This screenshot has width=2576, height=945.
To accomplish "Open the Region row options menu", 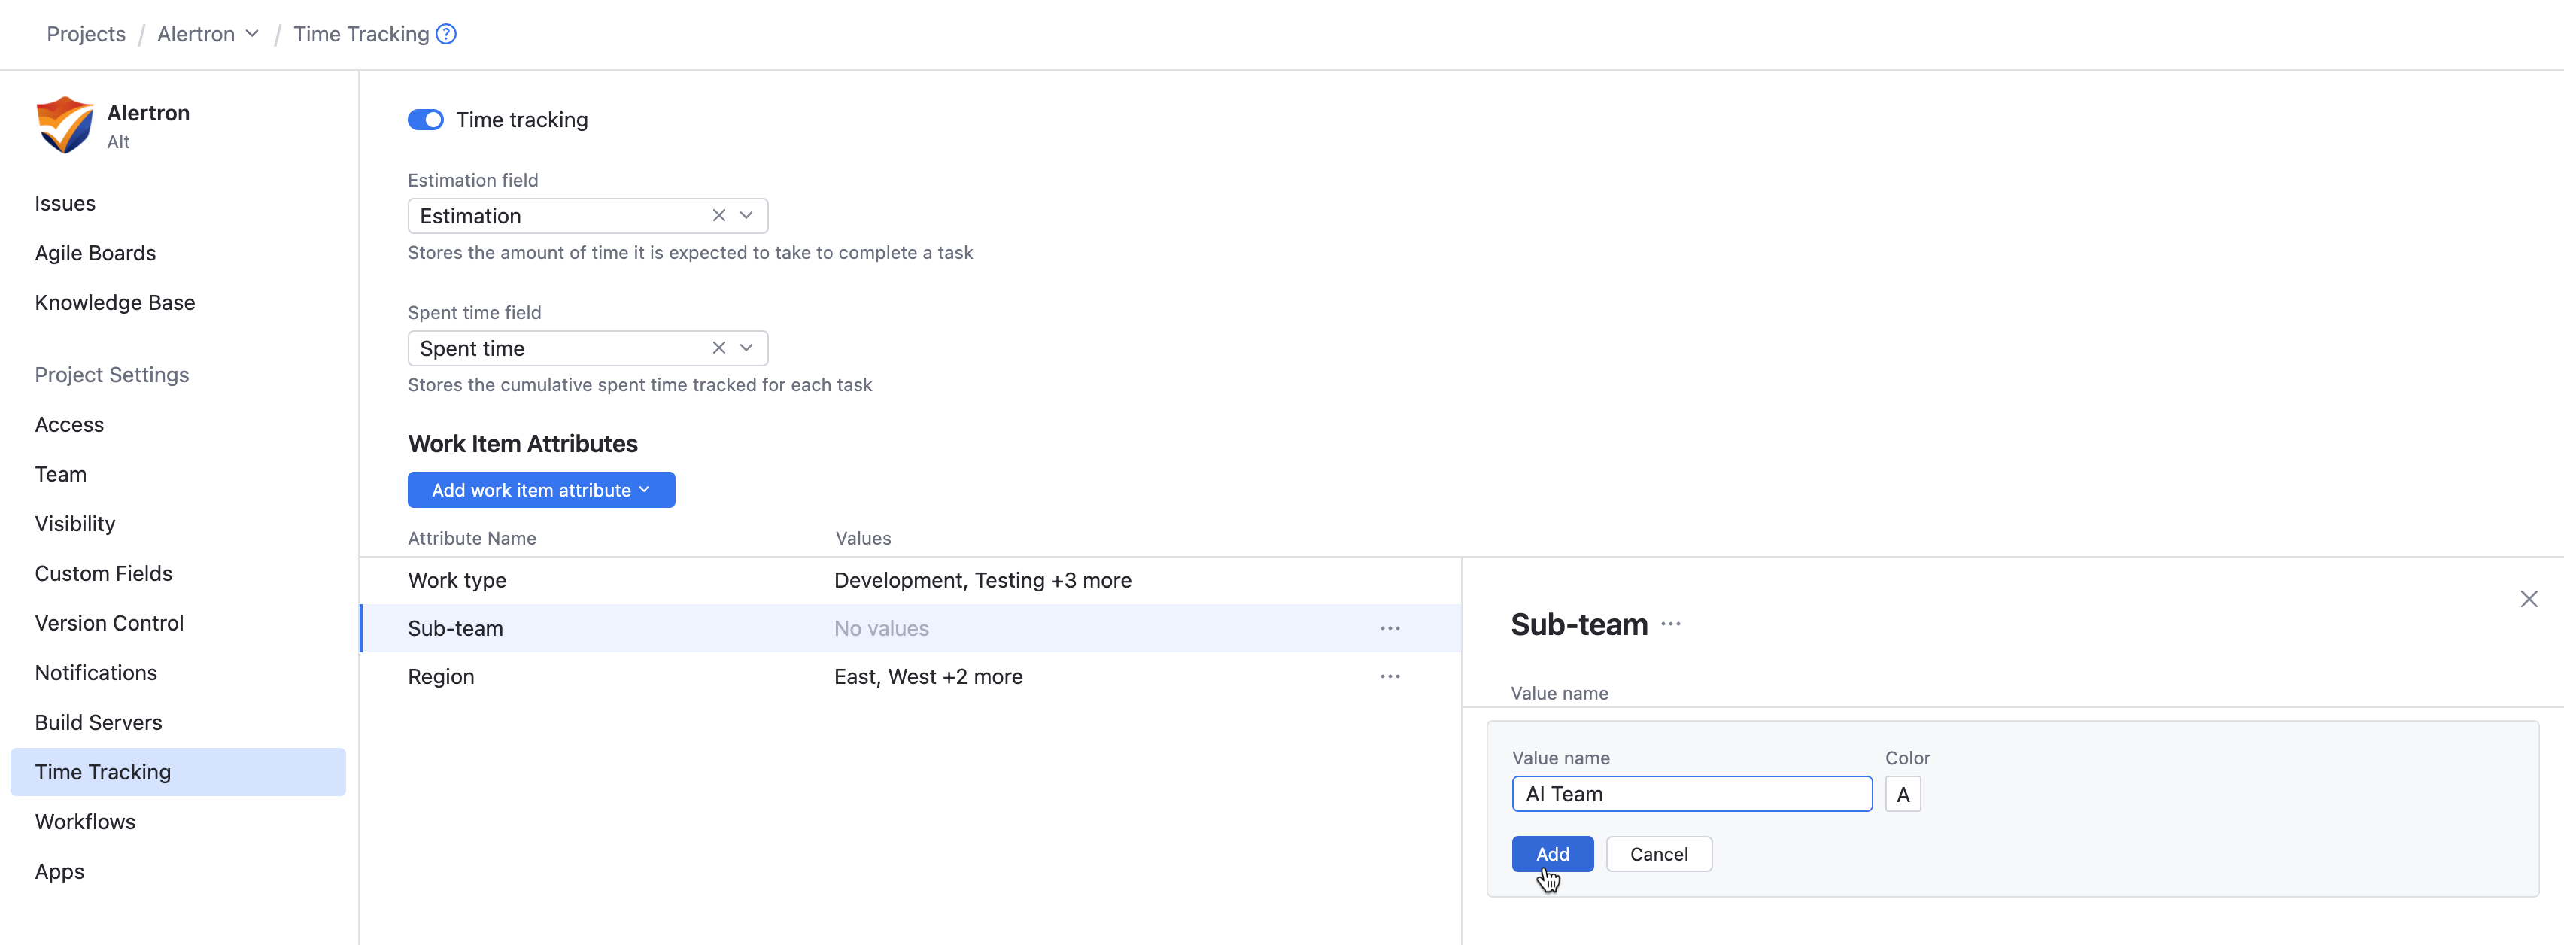I will coord(1389,676).
